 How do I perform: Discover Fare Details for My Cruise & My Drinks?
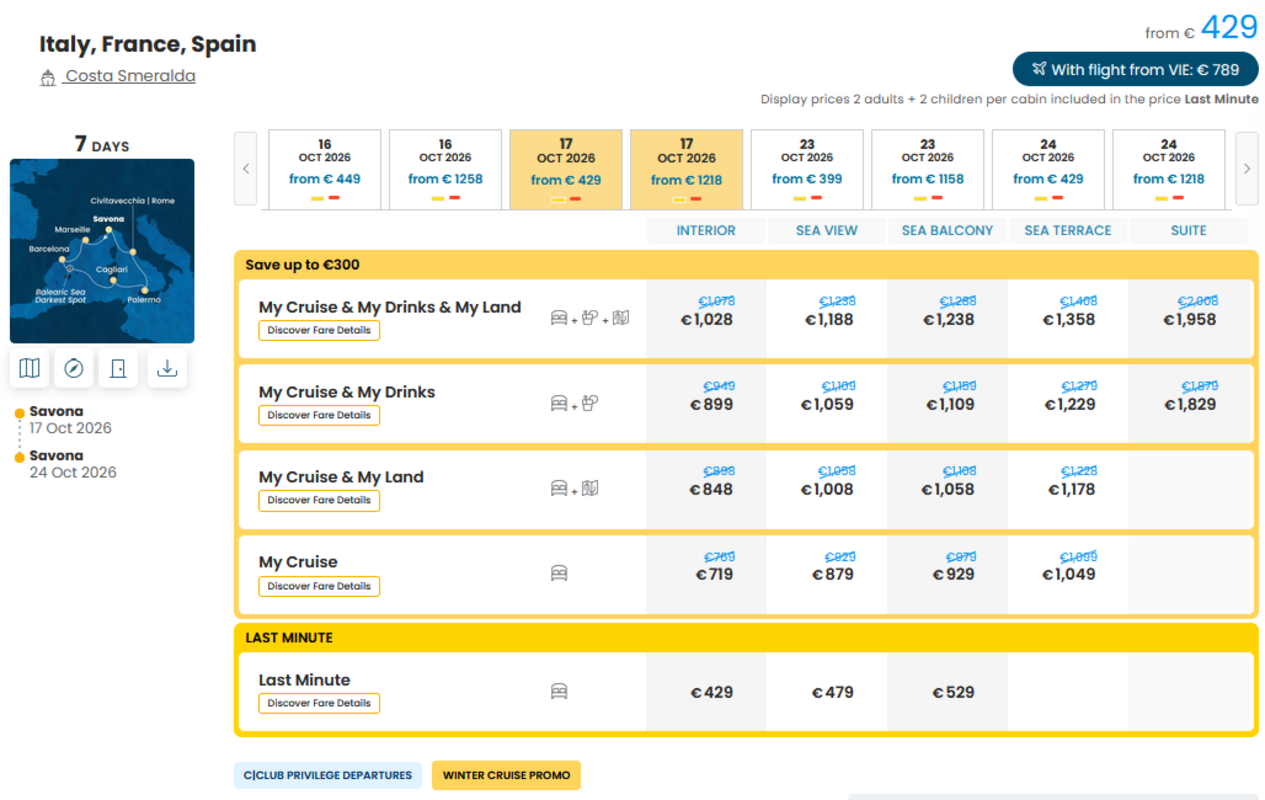[319, 415]
